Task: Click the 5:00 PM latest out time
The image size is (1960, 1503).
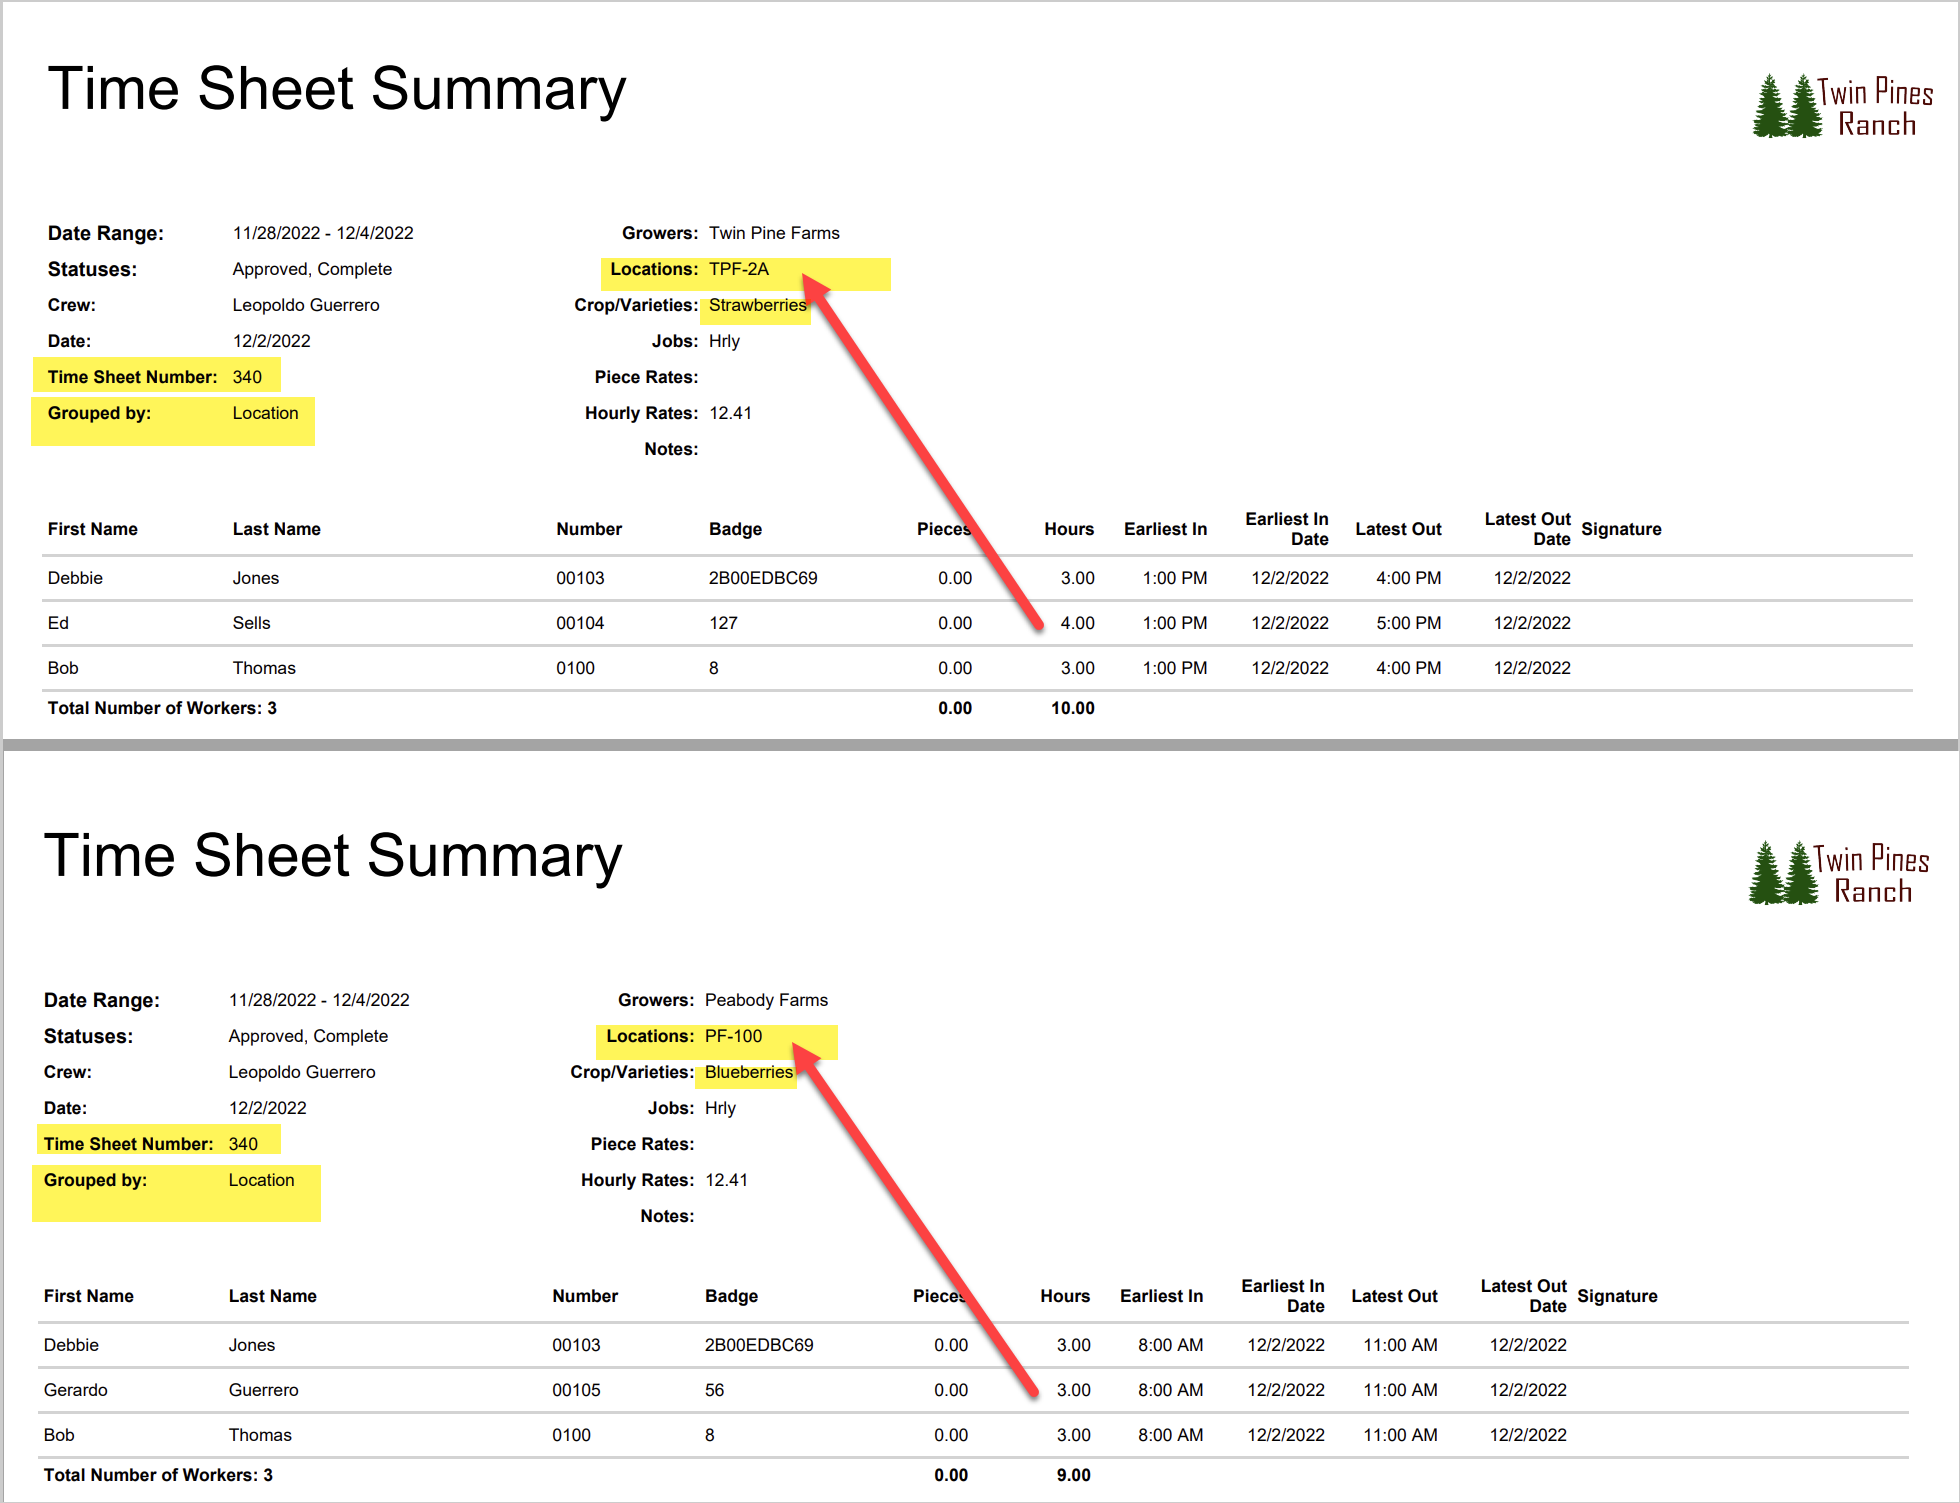Action: pyautogui.click(x=1408, y=623)
